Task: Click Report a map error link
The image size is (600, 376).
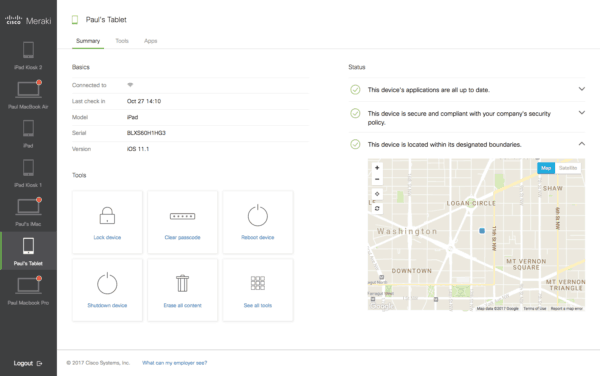Action: pyautogui.click(x=567, y=309)
